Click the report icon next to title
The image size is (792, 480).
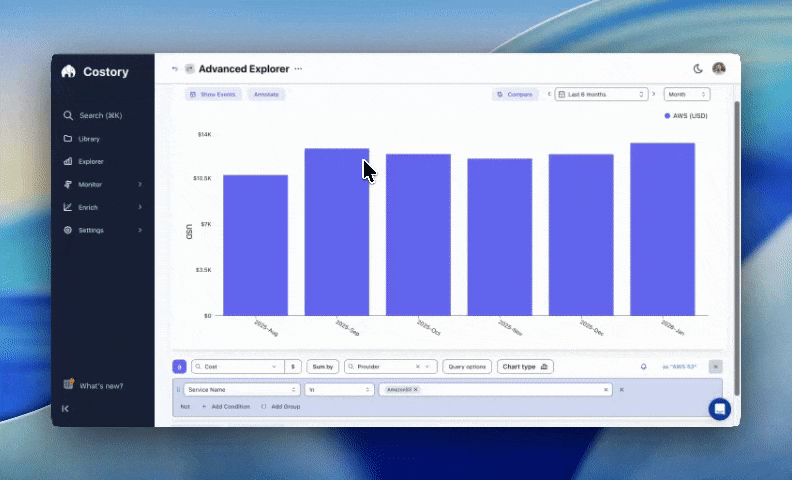(189, 69)
